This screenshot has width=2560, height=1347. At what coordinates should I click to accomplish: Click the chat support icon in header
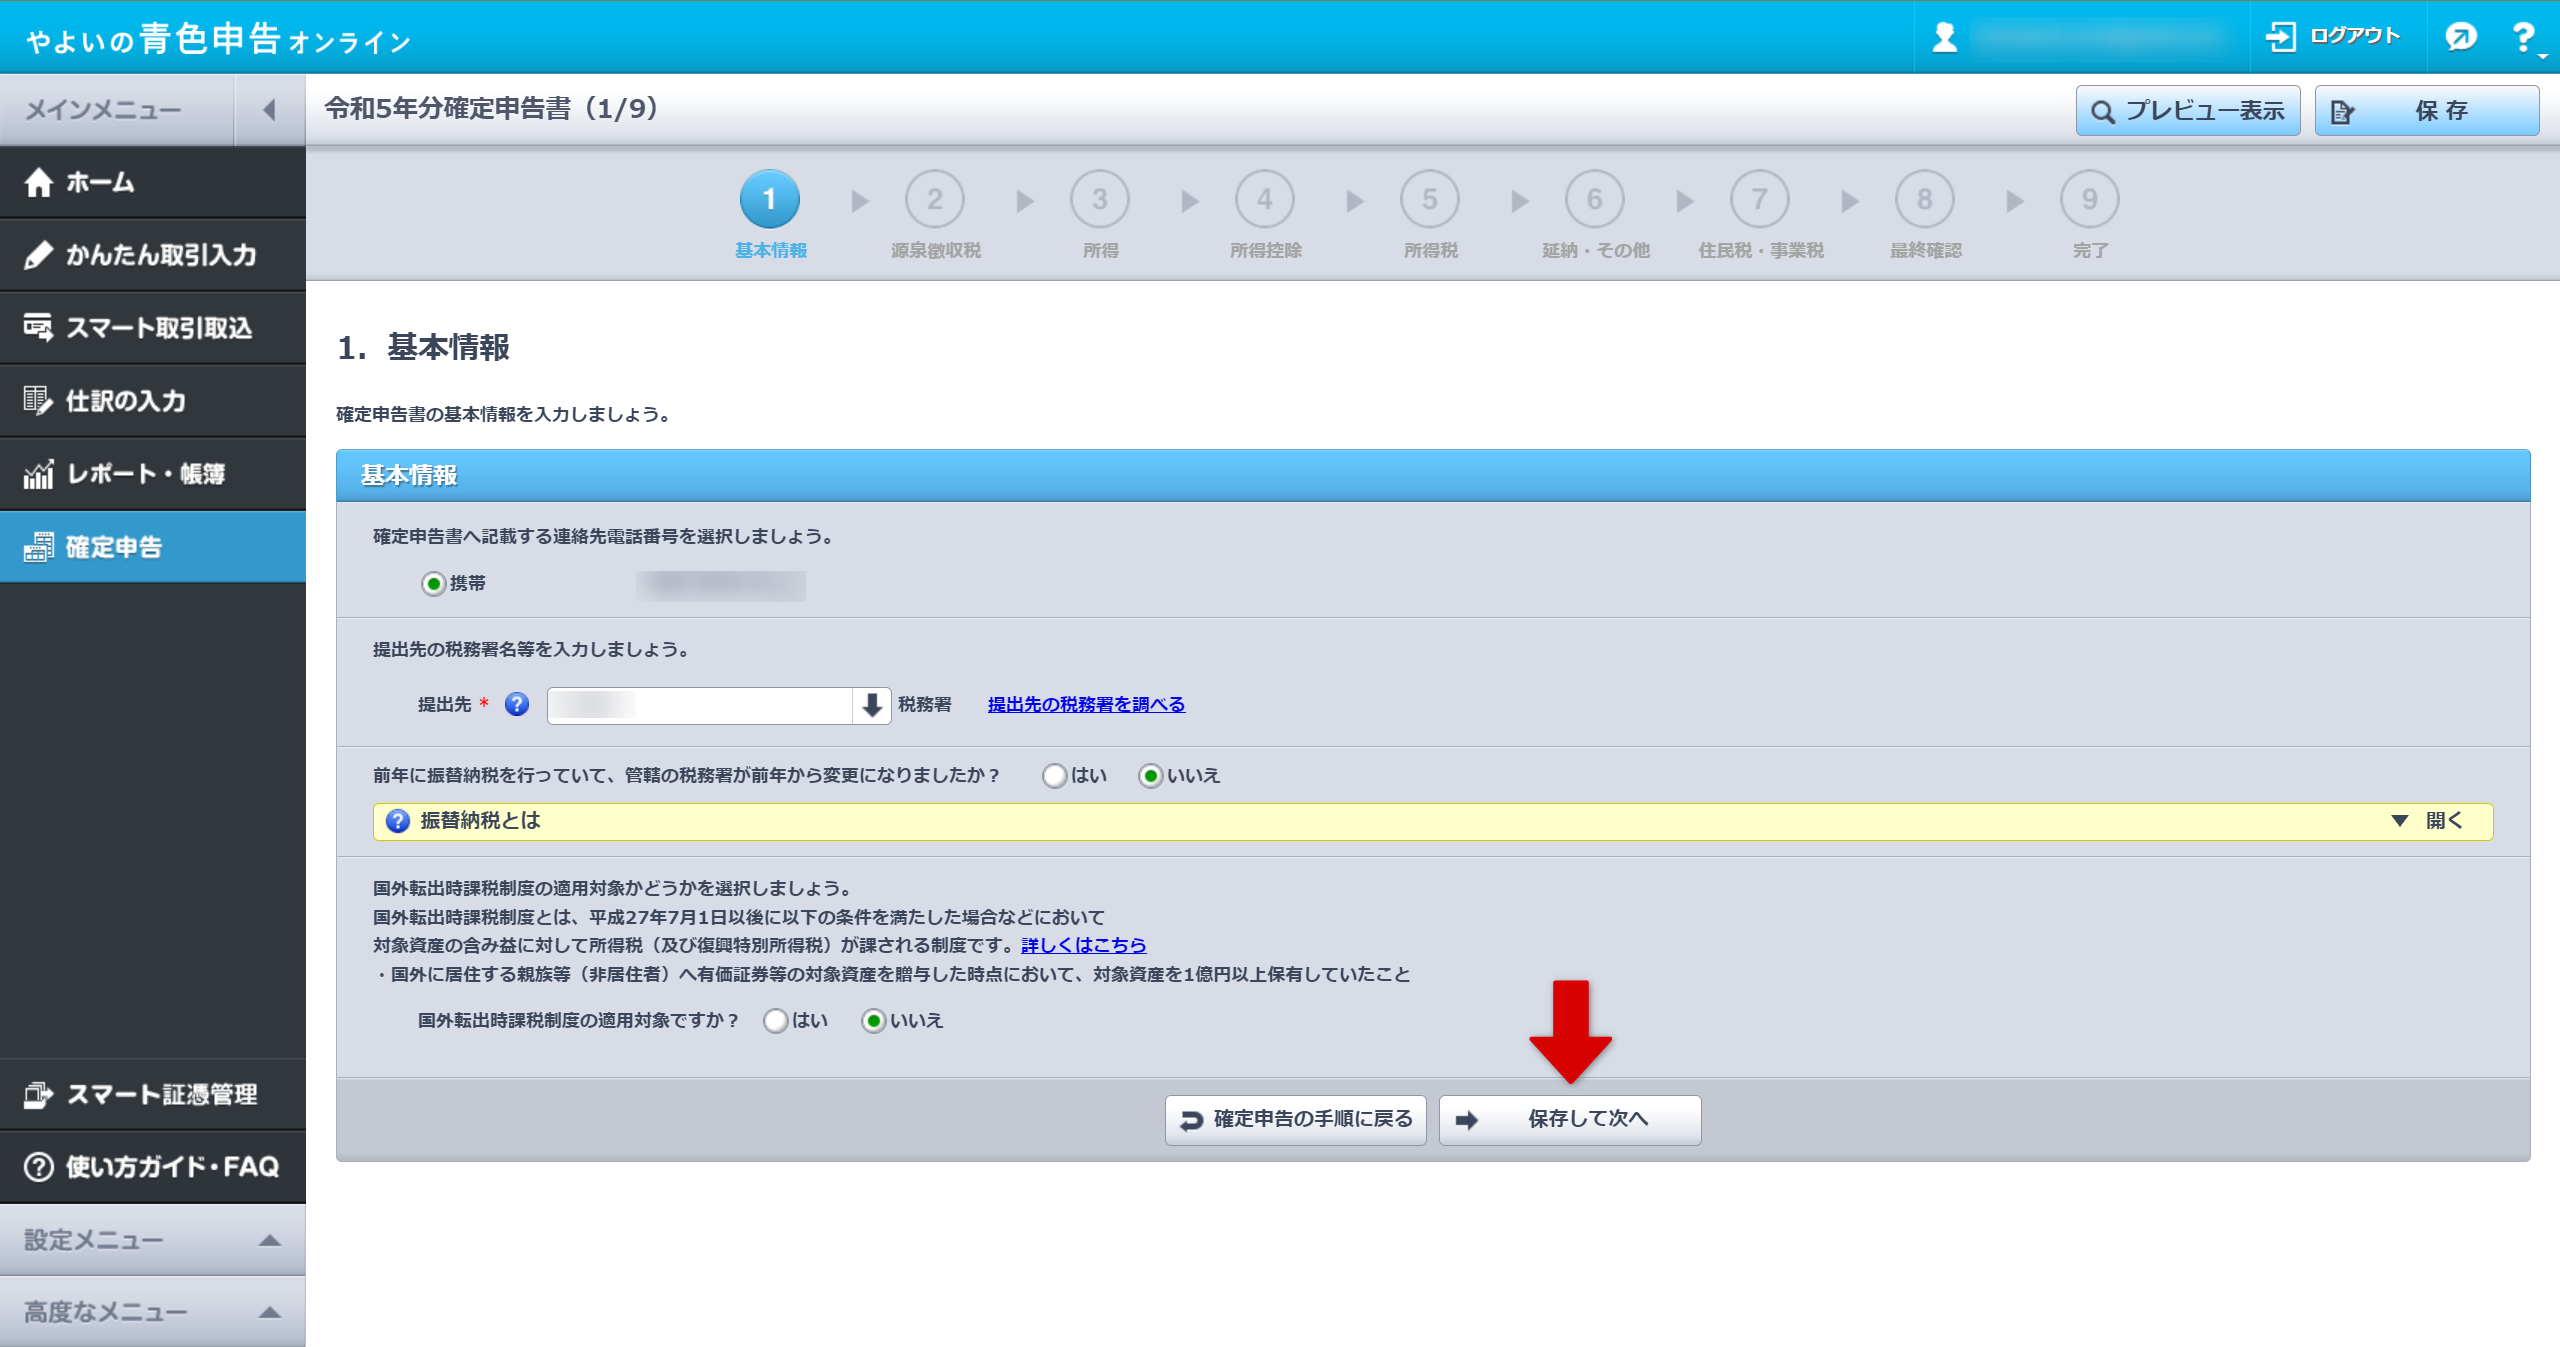[x=2460, y=37]
